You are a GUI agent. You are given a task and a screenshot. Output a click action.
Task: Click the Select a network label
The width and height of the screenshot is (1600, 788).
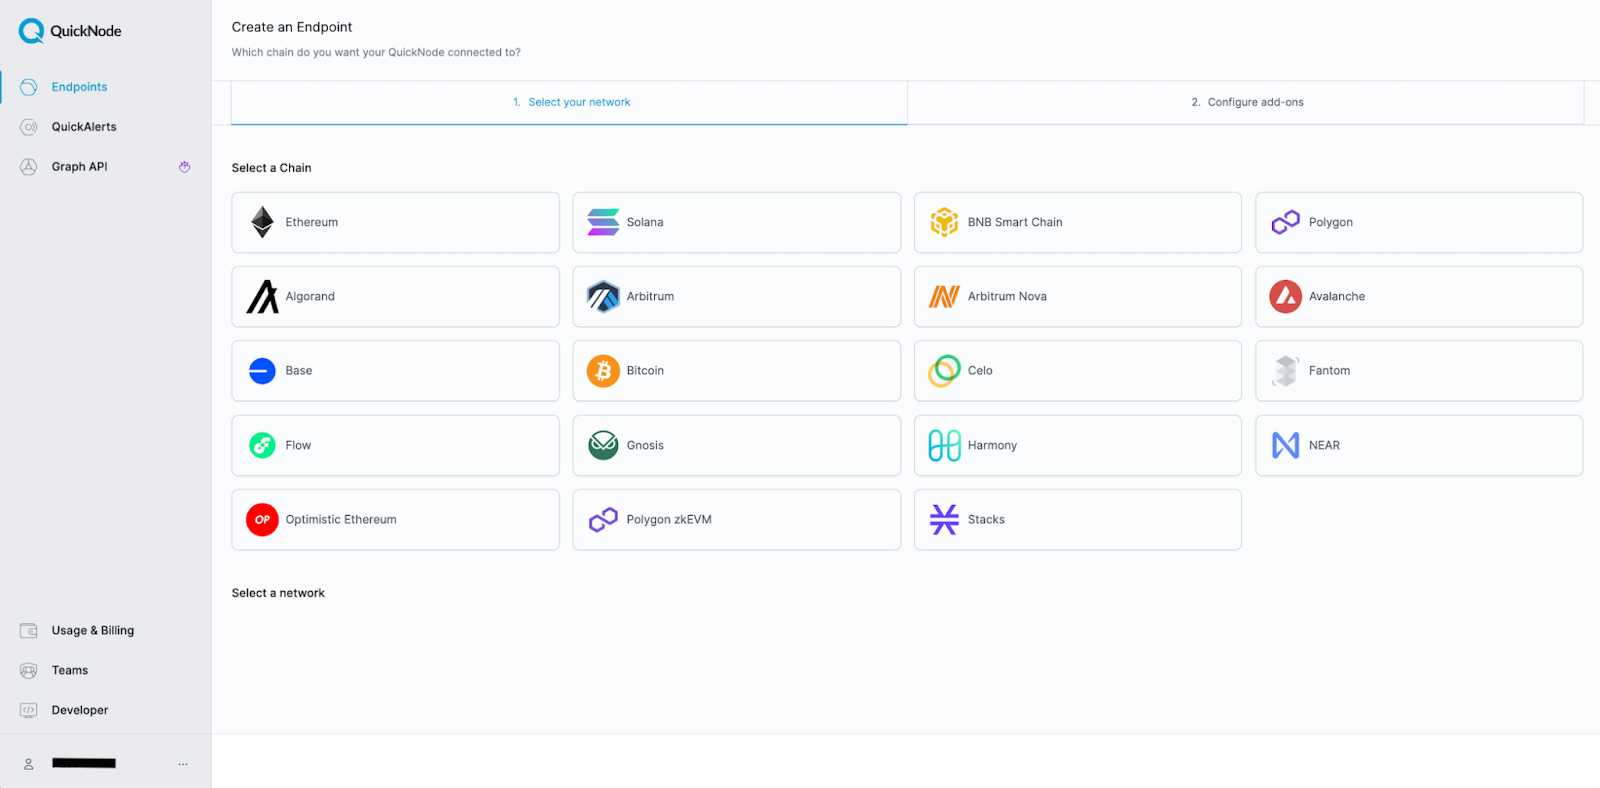coord(278,593)
